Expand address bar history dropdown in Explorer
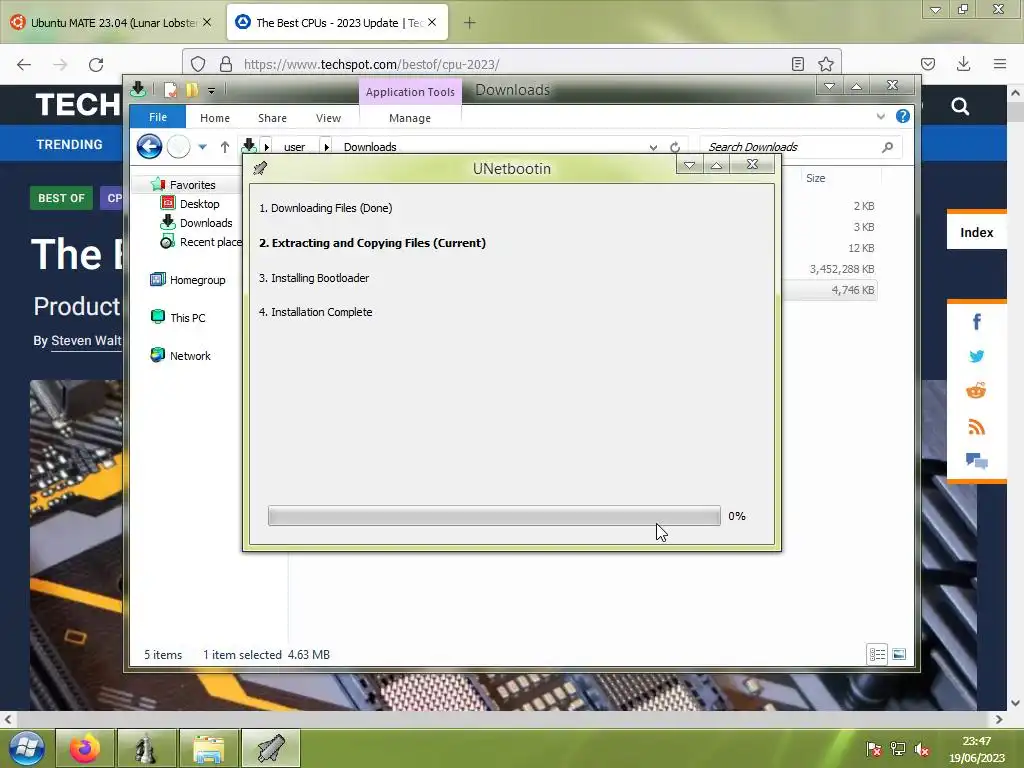The image size is (1024, 768). tap(653, 148)
